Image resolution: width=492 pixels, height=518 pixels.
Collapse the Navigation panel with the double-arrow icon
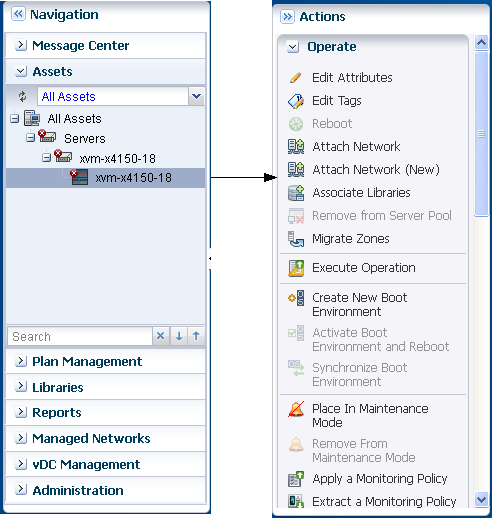18,14
